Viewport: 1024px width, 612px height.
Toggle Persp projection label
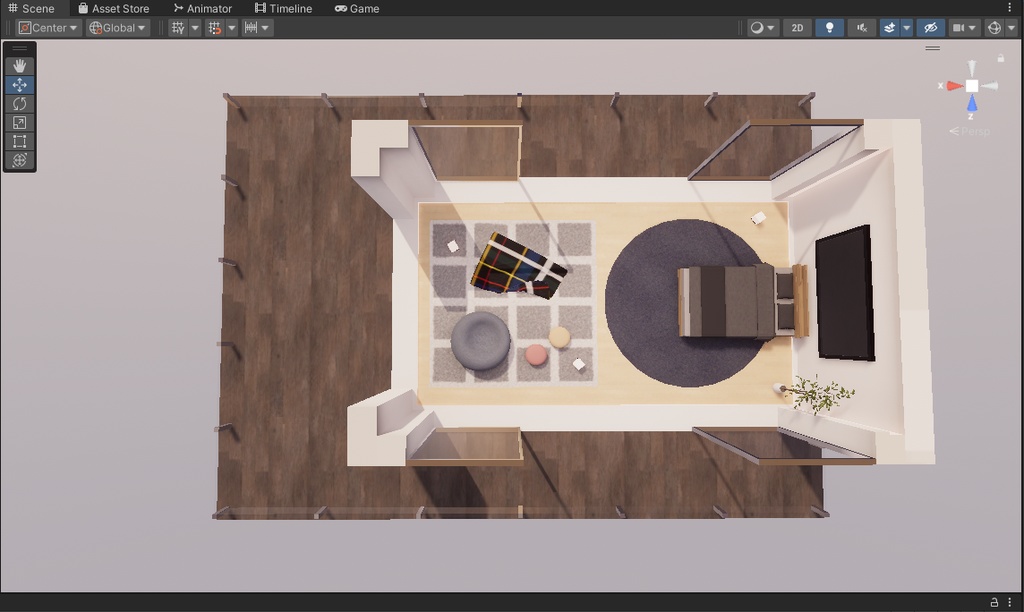pyautogui.click(x=970, y=131)
